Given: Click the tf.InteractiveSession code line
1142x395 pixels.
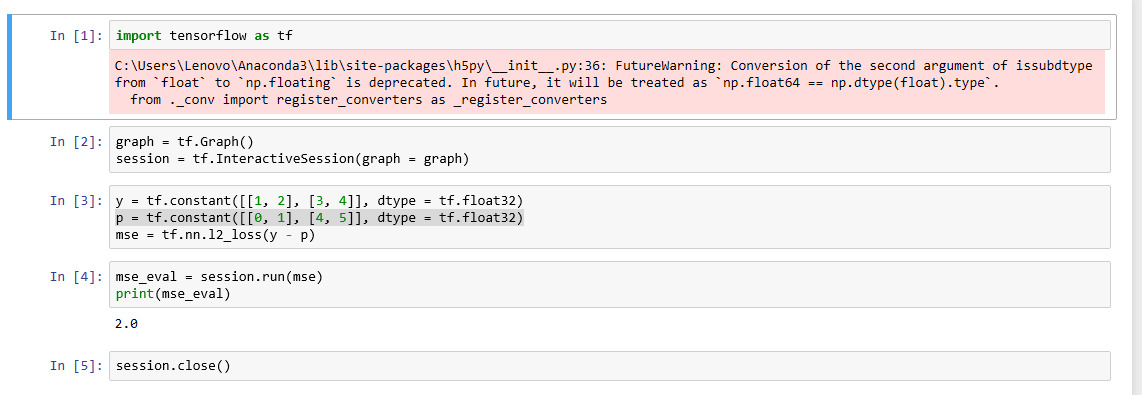Looking at the screenshot, I should click(292, 158).
